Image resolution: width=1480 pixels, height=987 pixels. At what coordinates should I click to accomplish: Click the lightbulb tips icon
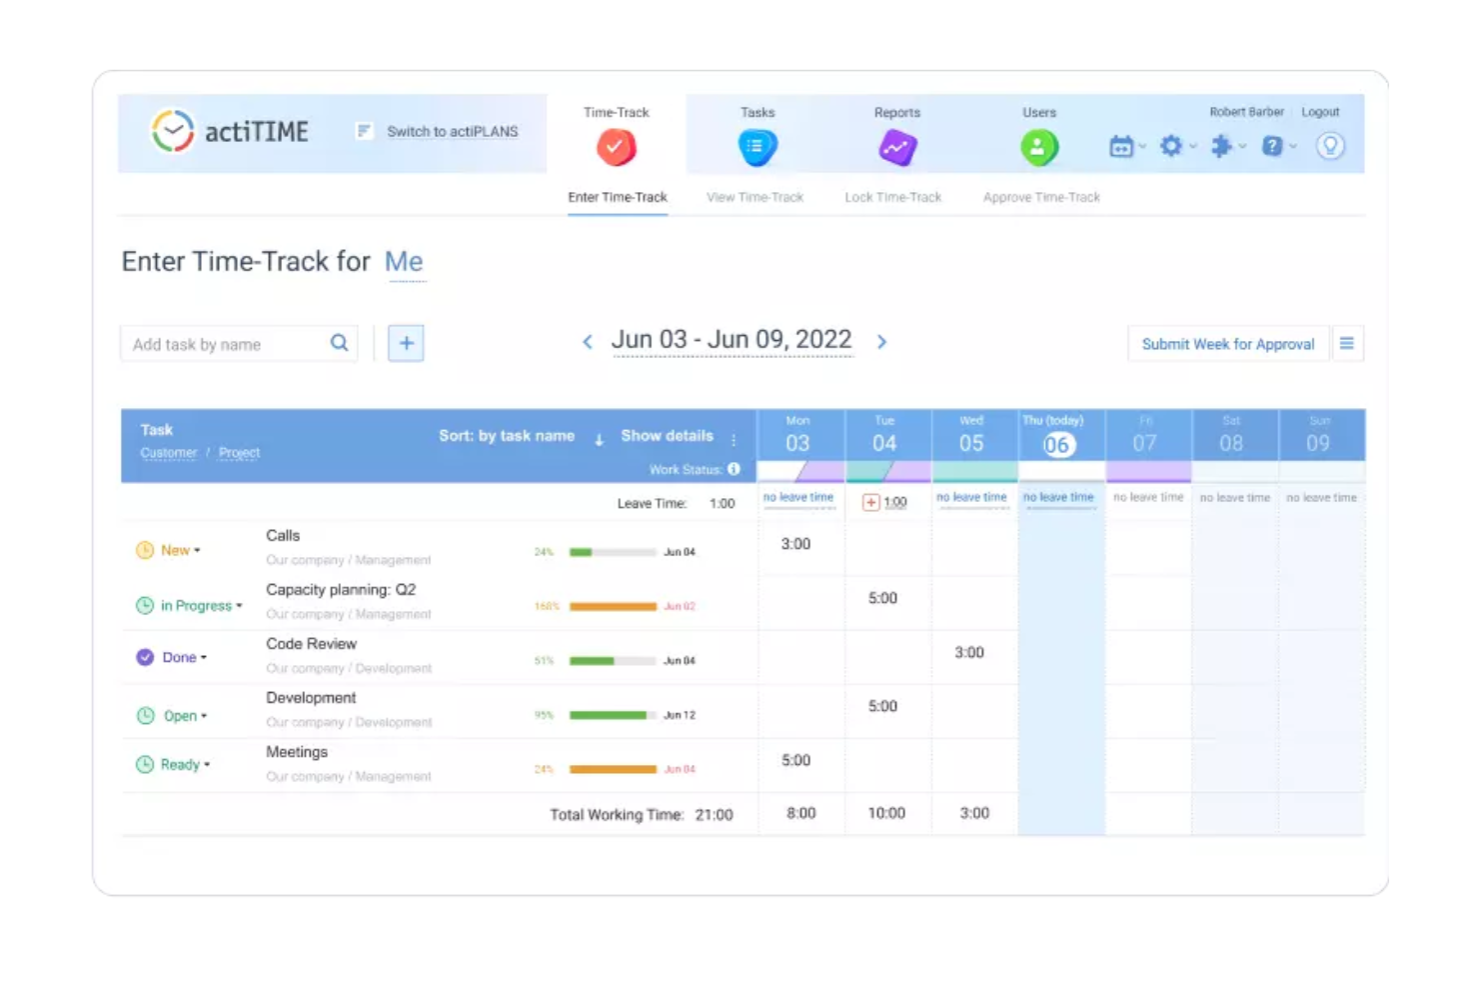[1330, 146]
